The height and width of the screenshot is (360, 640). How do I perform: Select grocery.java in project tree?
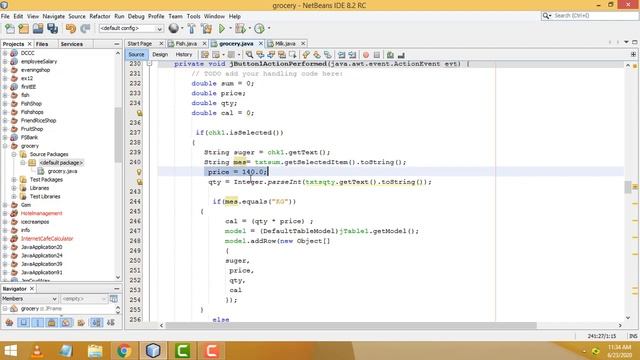[62, 171]
